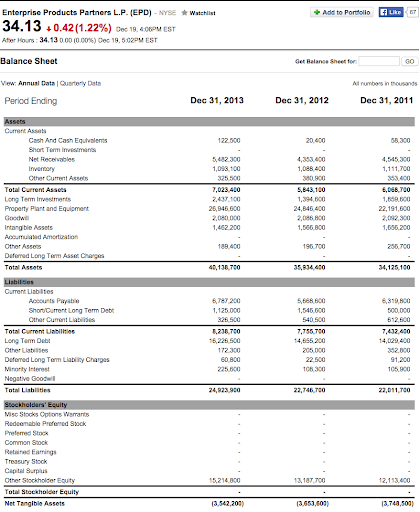Image resolution: width=420 pixels, height=512 pixels.
Task: Click the Get Balance Sheet for input field
Action: click(x=379, y=61)
